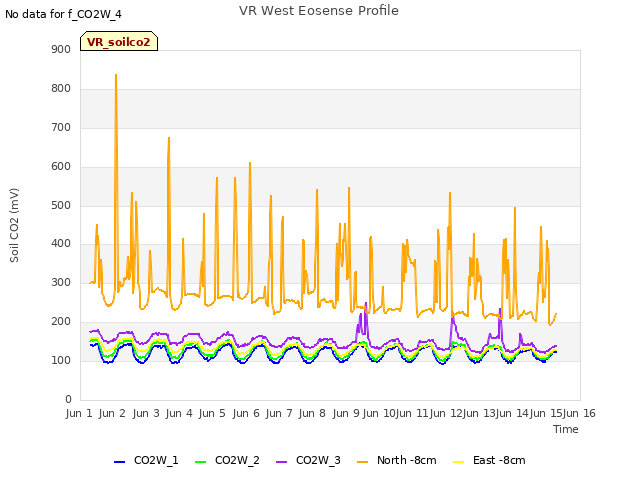Click the 500 y-axis tick label
640x480 pixels.
point(61,206)
